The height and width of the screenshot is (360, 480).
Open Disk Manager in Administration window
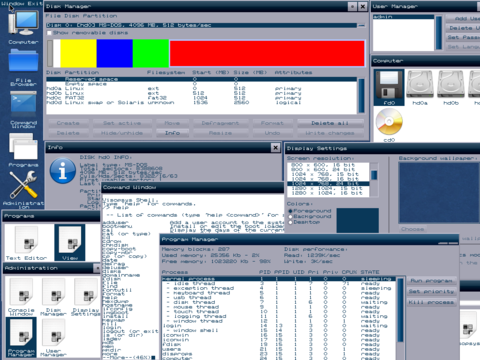(x=53, y=298)
